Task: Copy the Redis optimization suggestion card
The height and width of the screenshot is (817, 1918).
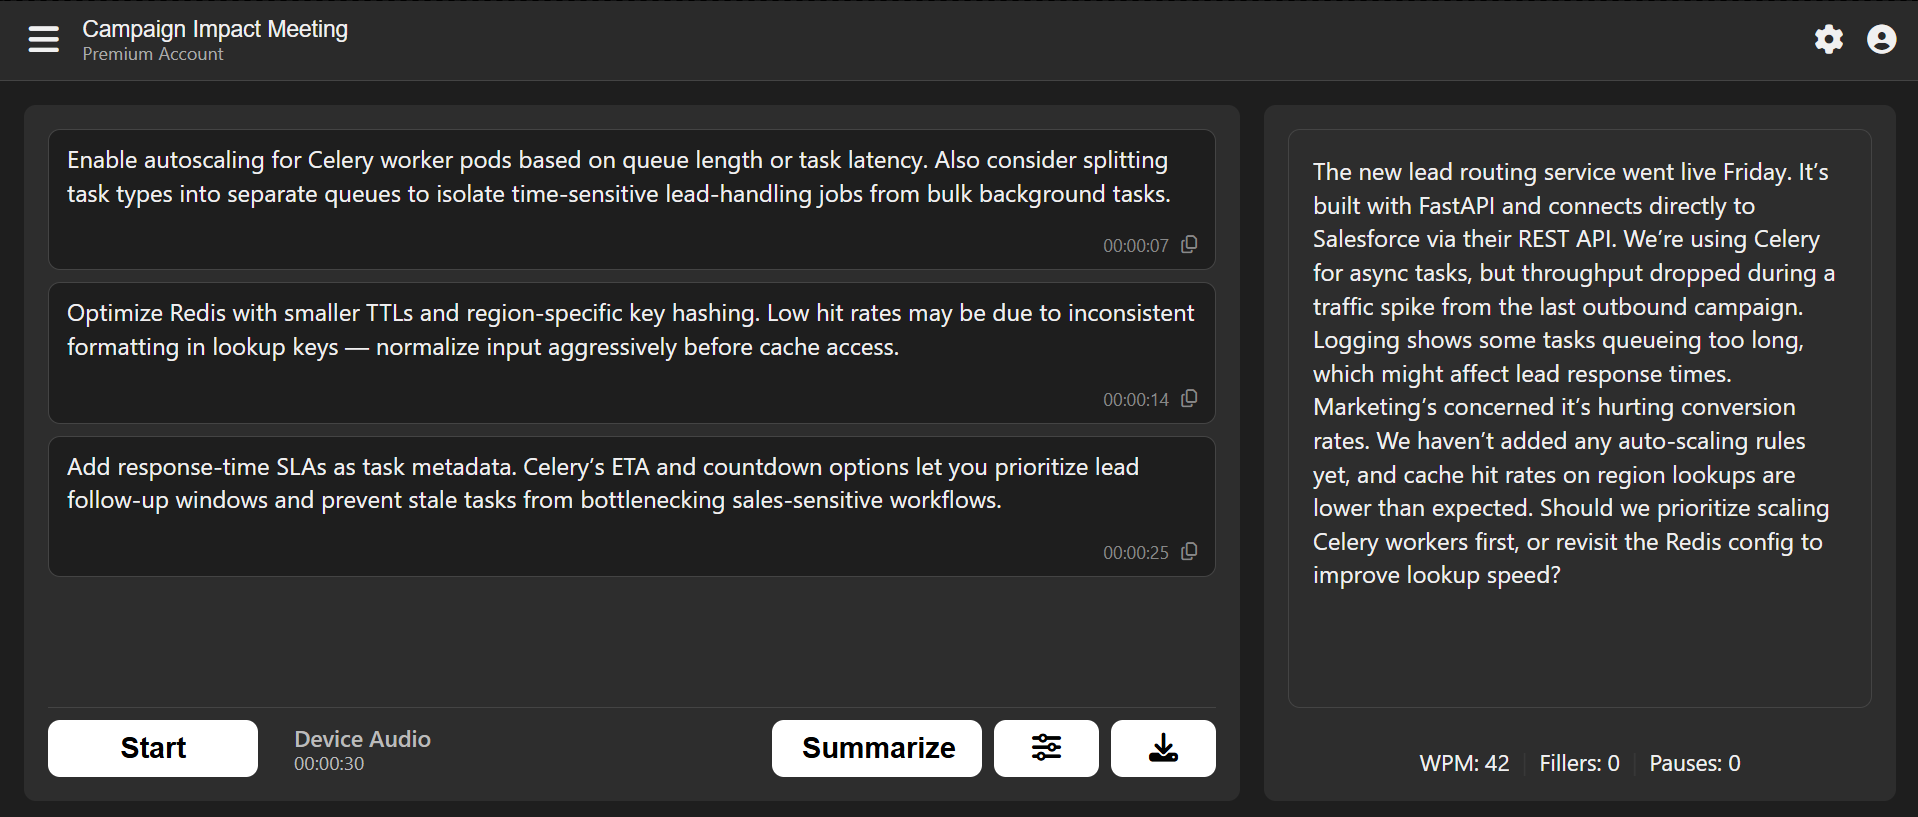Action: click(1189, 399)
